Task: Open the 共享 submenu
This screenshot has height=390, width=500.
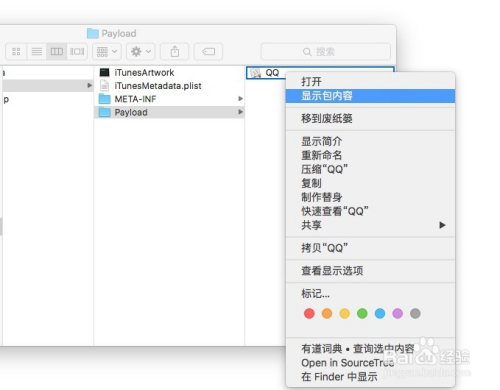Action: click(x=370, y=225)
